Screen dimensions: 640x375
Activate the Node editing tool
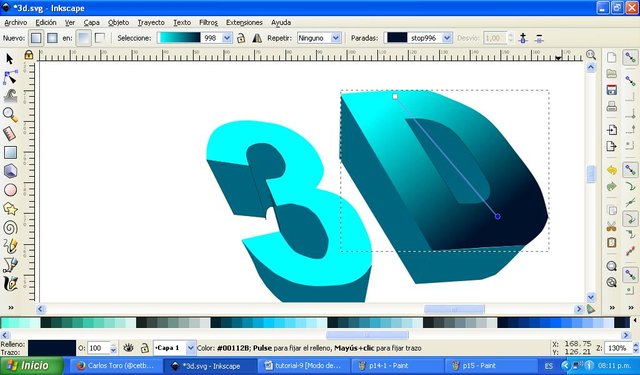10,77
